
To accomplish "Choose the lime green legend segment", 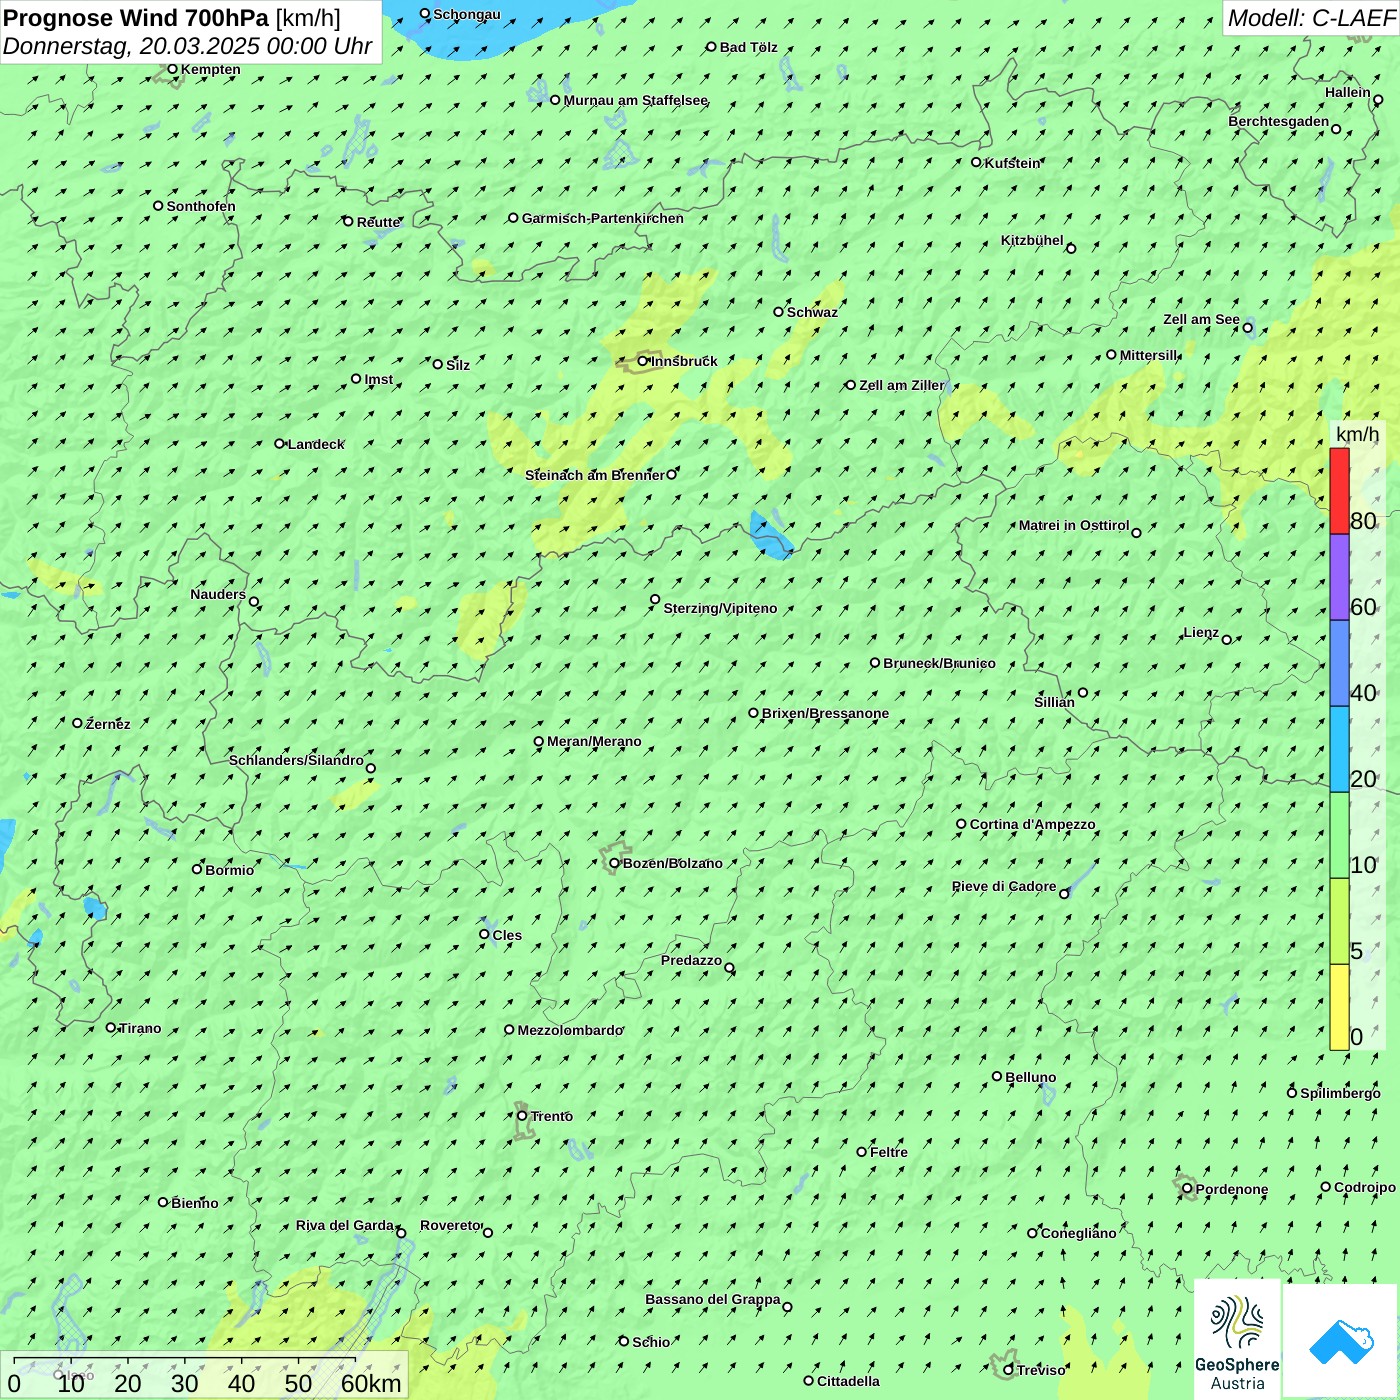I will coord(1339,921).
